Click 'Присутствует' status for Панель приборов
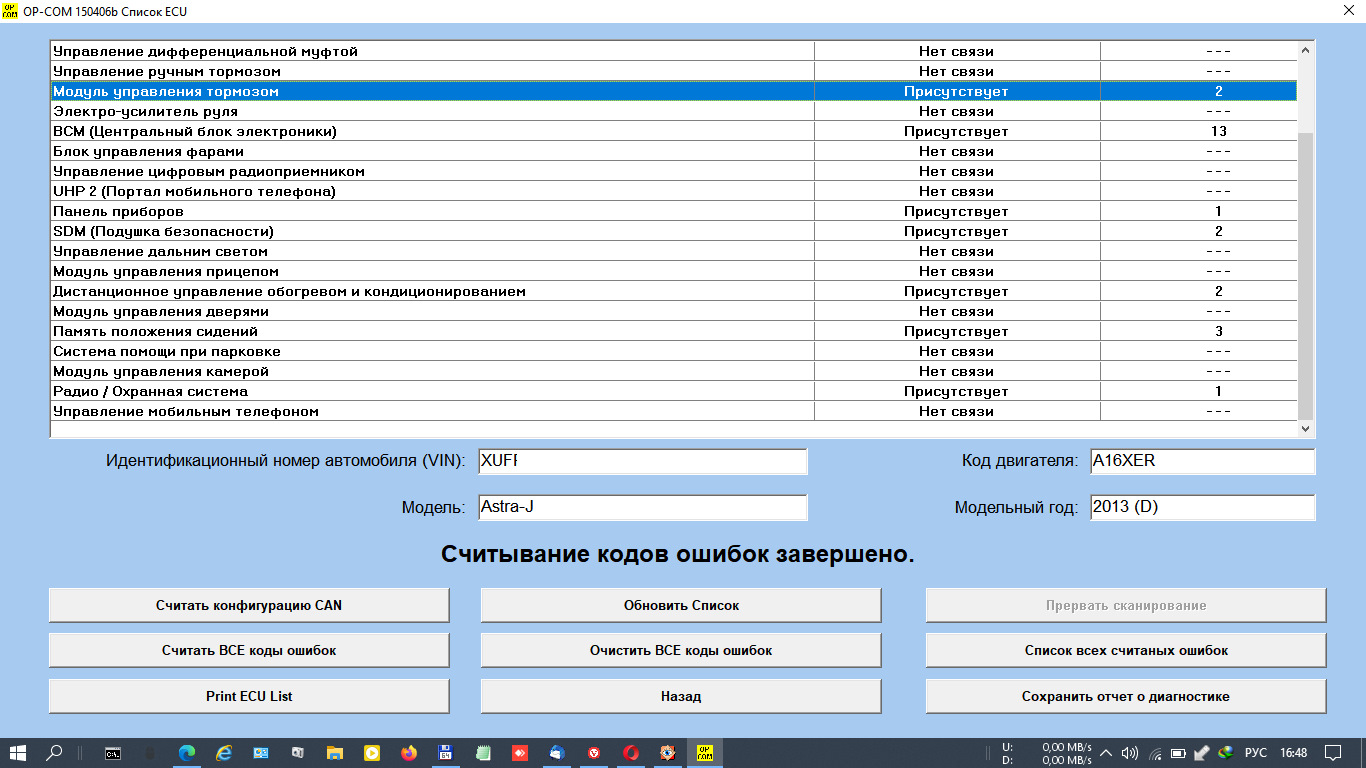 (956, 211)
